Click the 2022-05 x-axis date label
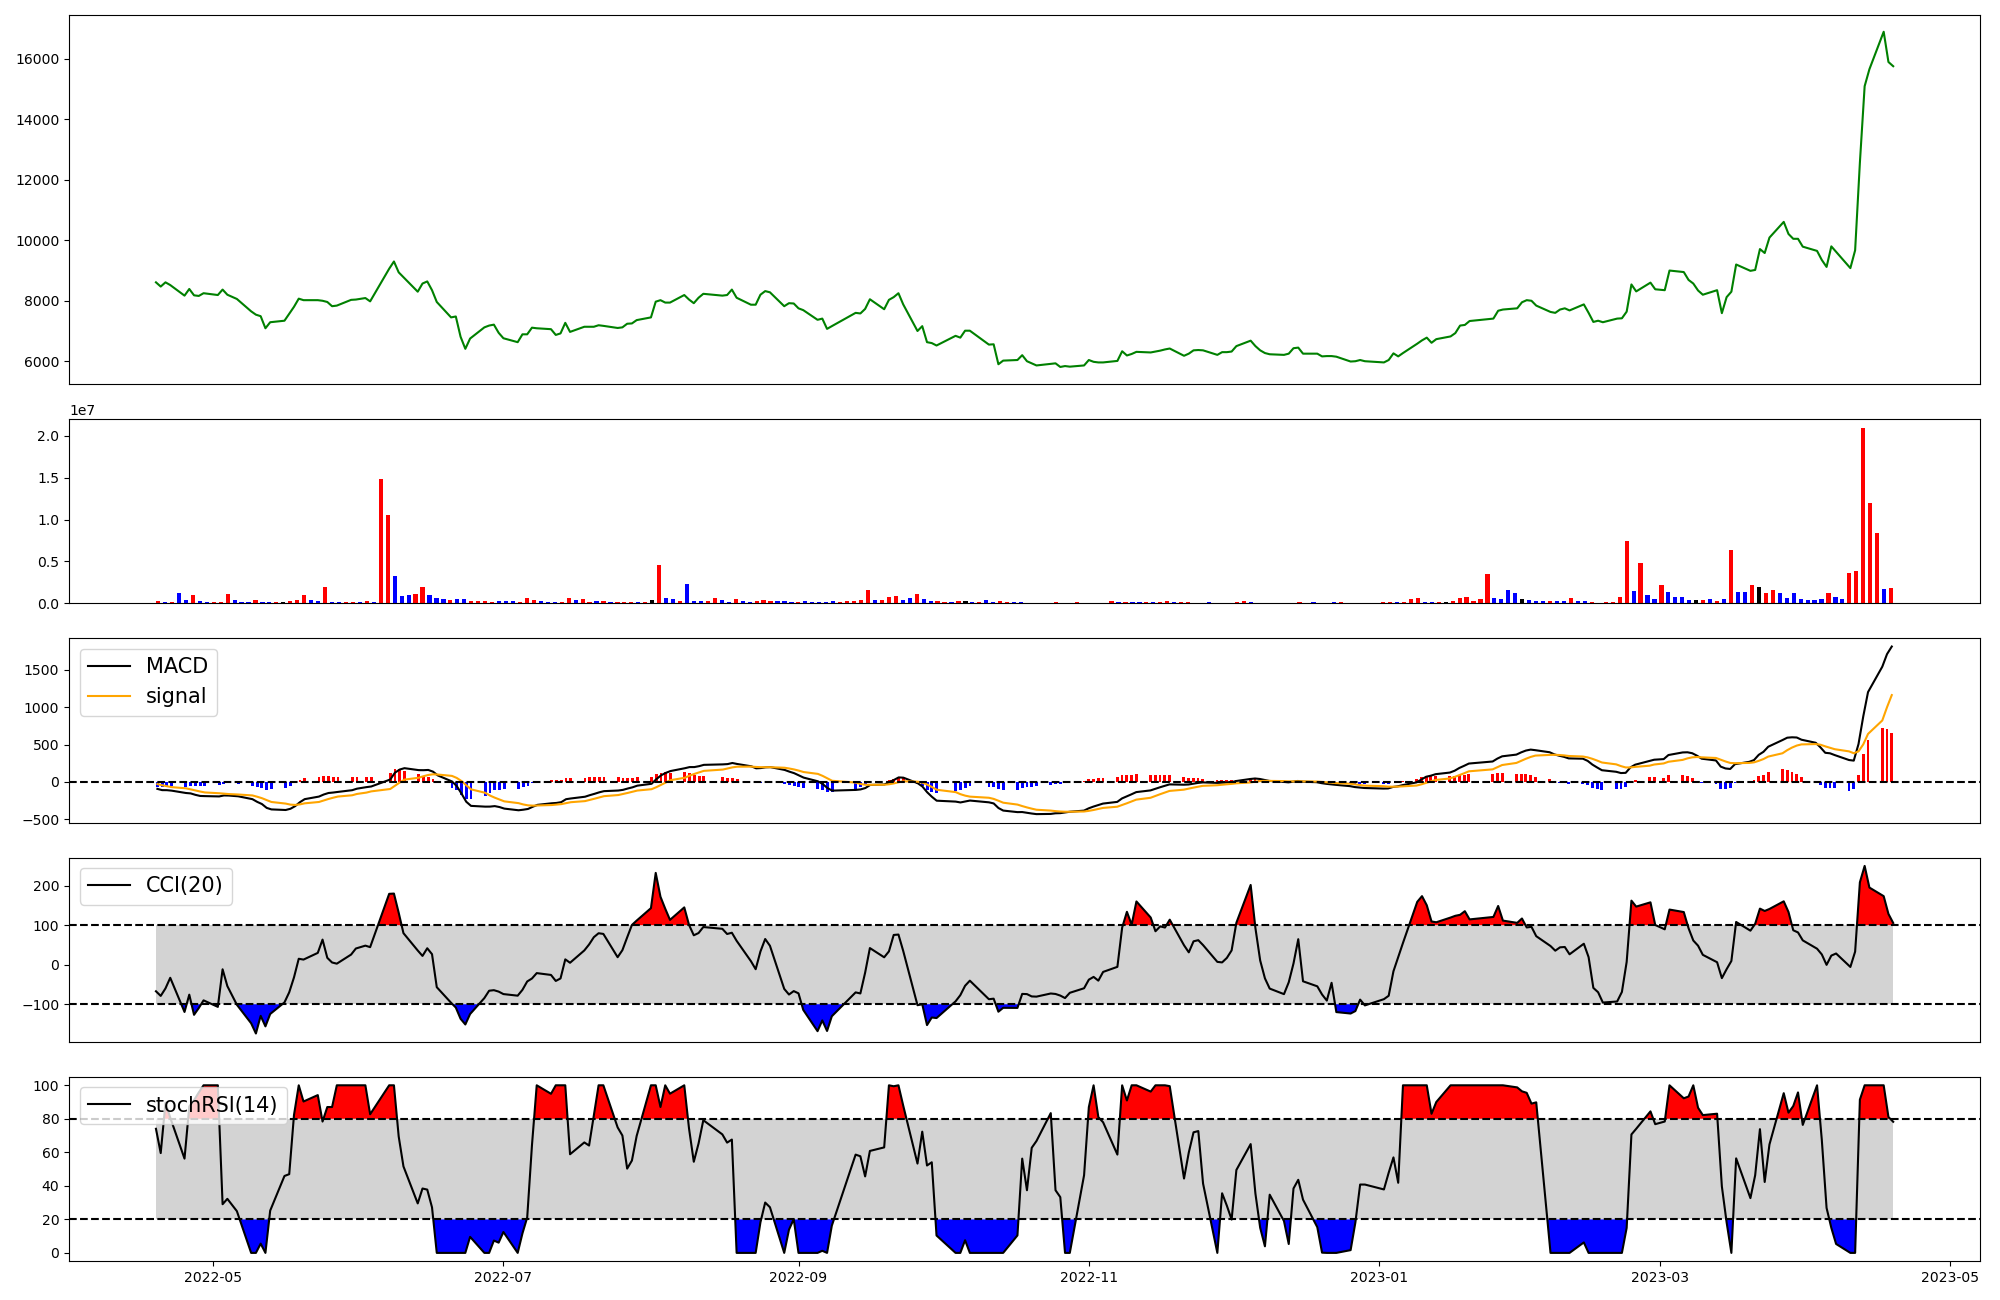The height and width of the screenshot is (1300, 2000). [213, 1277]
